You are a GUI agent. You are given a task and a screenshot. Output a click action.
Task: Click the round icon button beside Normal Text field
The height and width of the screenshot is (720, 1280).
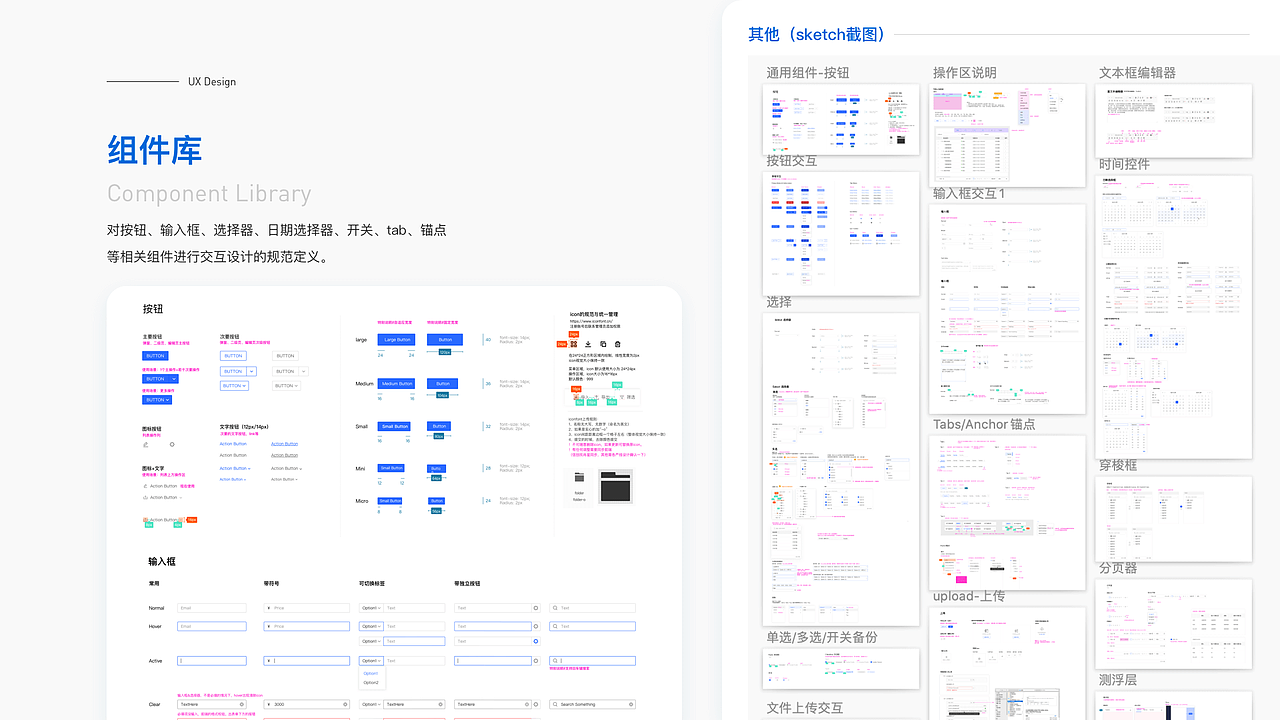(535, 608)
